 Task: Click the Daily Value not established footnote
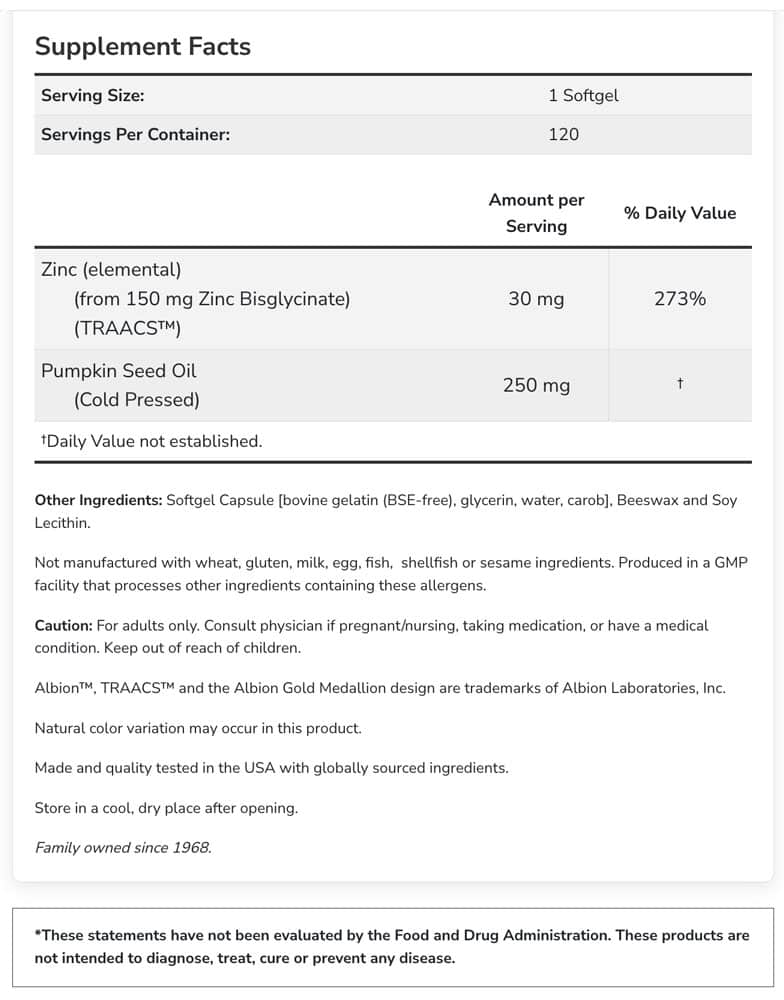(x=151, y=440)
